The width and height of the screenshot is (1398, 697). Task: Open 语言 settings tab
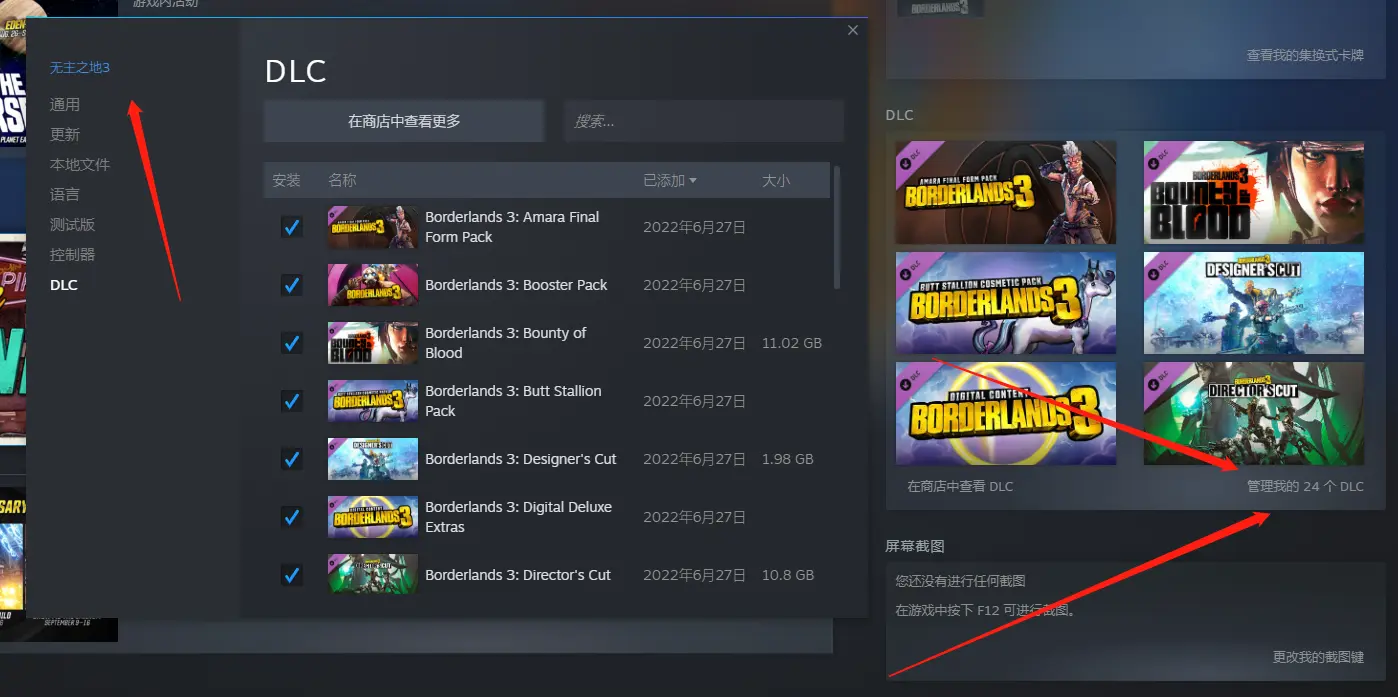[65, 195]
